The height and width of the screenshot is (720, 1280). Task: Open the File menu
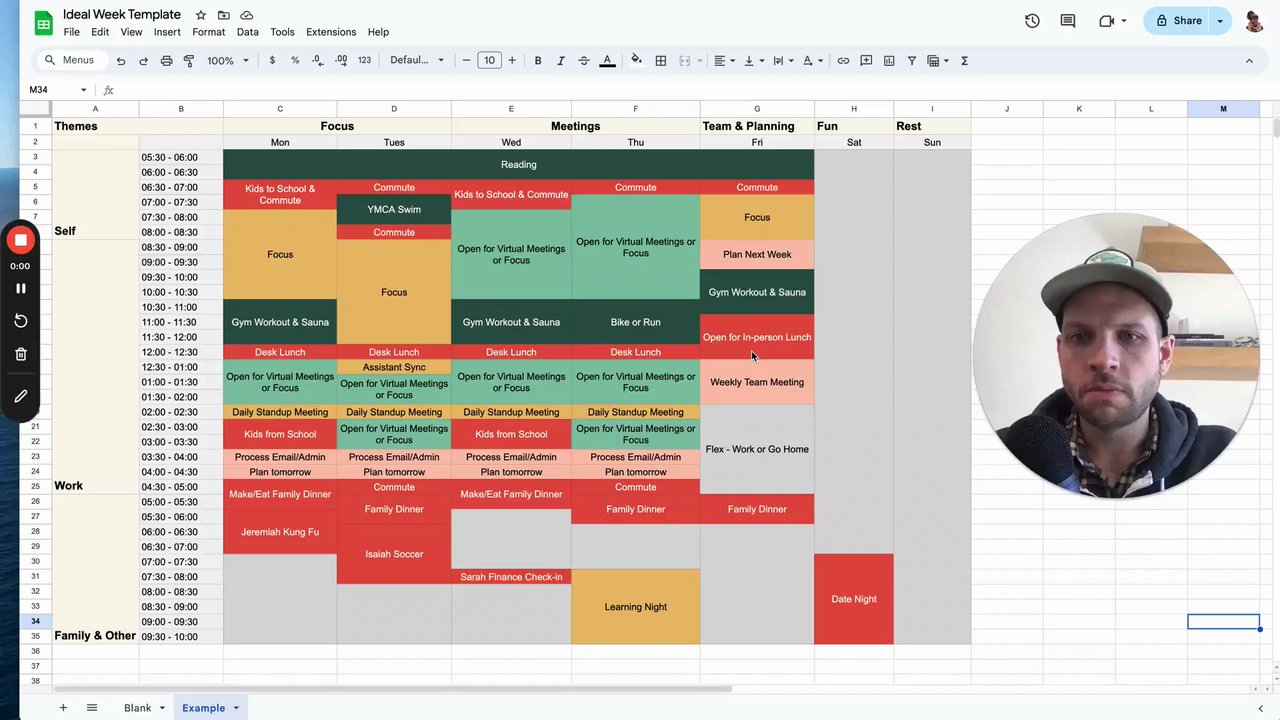[71, 32]
